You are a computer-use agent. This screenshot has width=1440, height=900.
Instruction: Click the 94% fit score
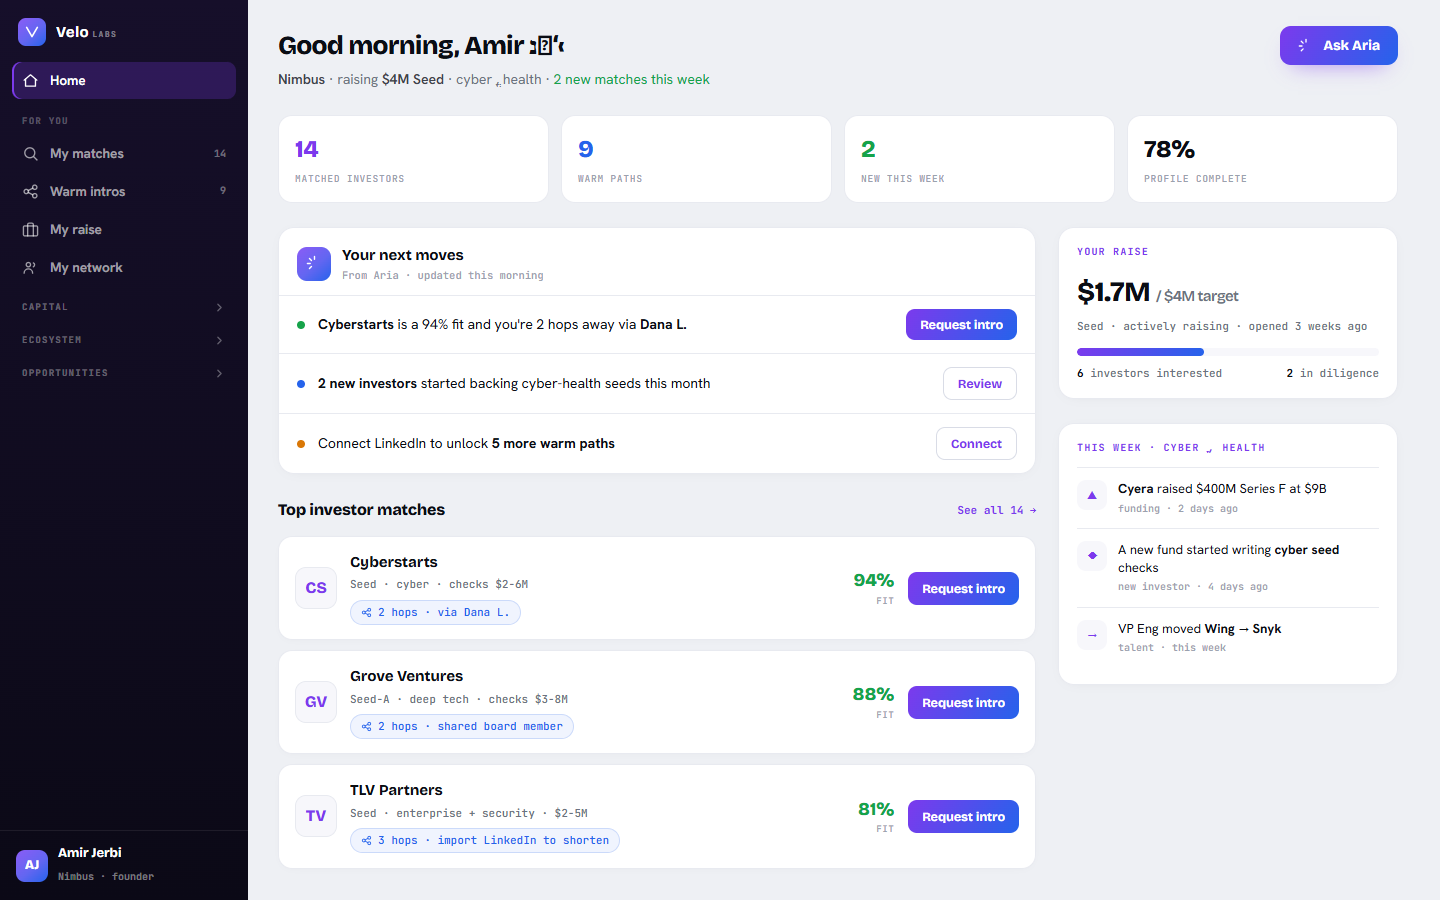[x=873, y=581]
